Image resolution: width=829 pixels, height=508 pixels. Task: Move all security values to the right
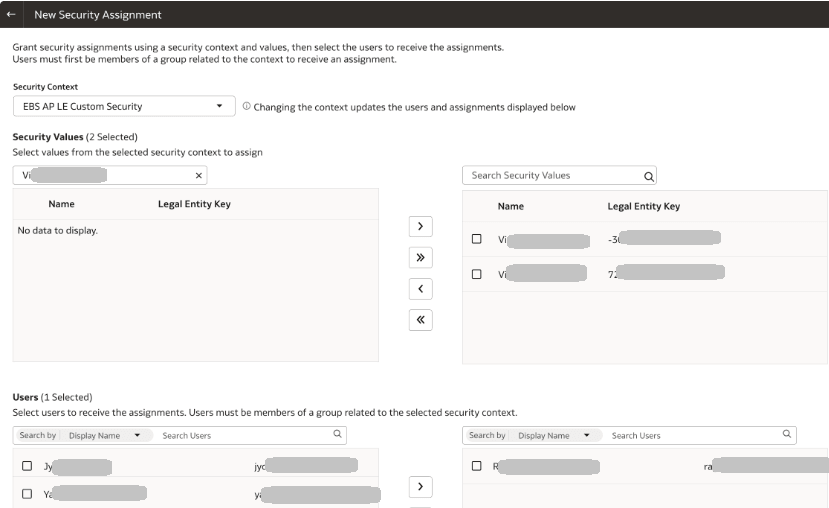pyautogui.click(x=420, y=257)
